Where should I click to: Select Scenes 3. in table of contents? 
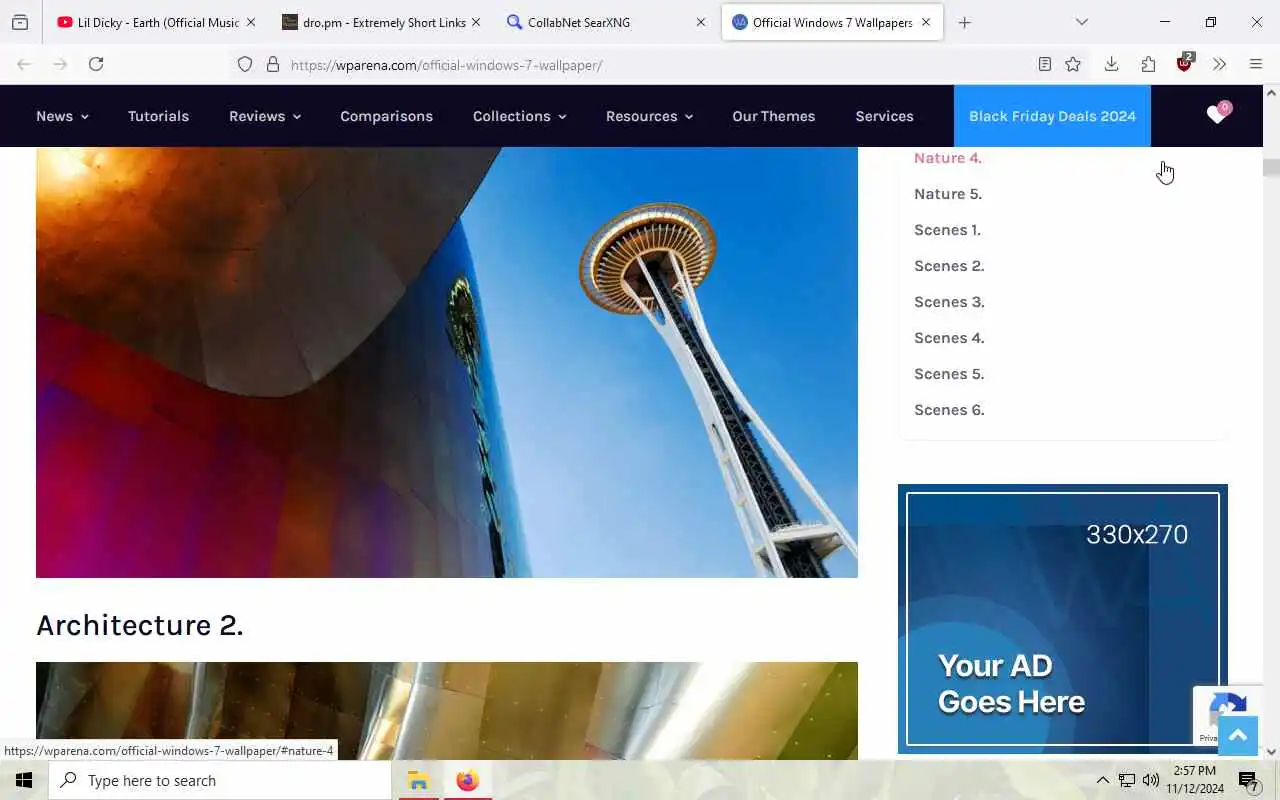[949, 302]
